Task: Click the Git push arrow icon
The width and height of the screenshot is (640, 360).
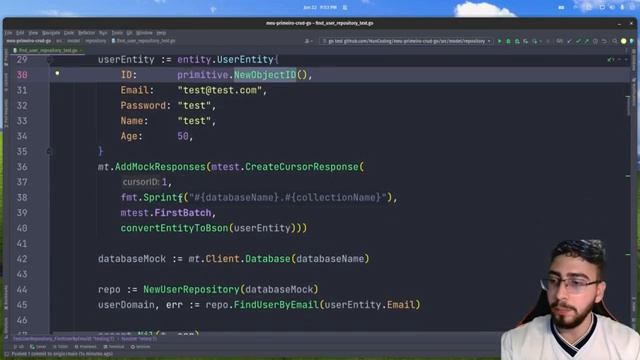Action: pos(587,41)
